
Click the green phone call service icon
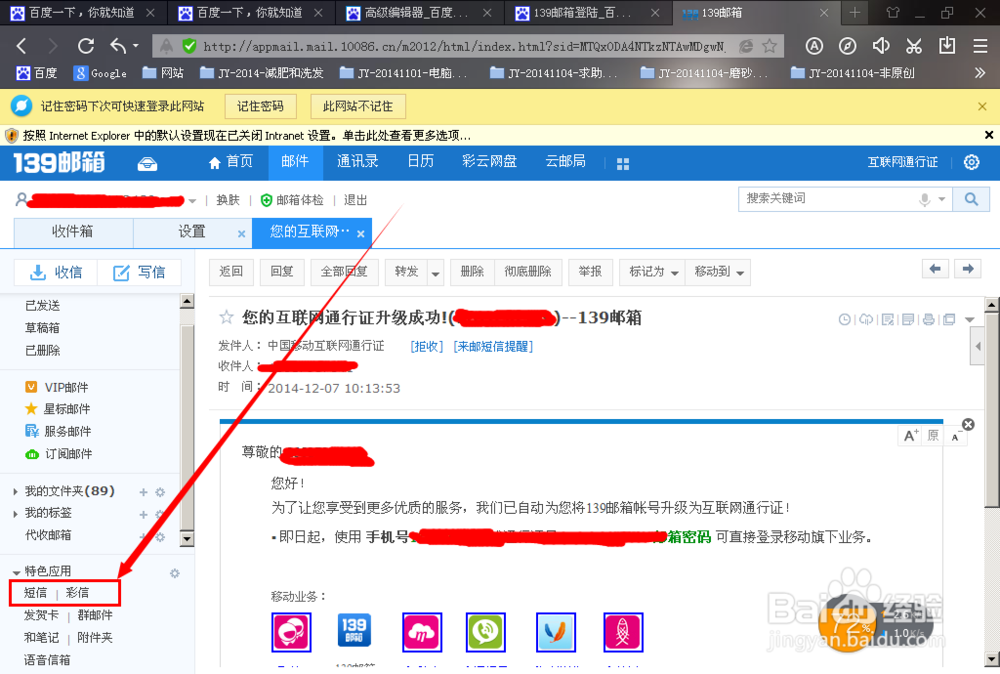485,632
